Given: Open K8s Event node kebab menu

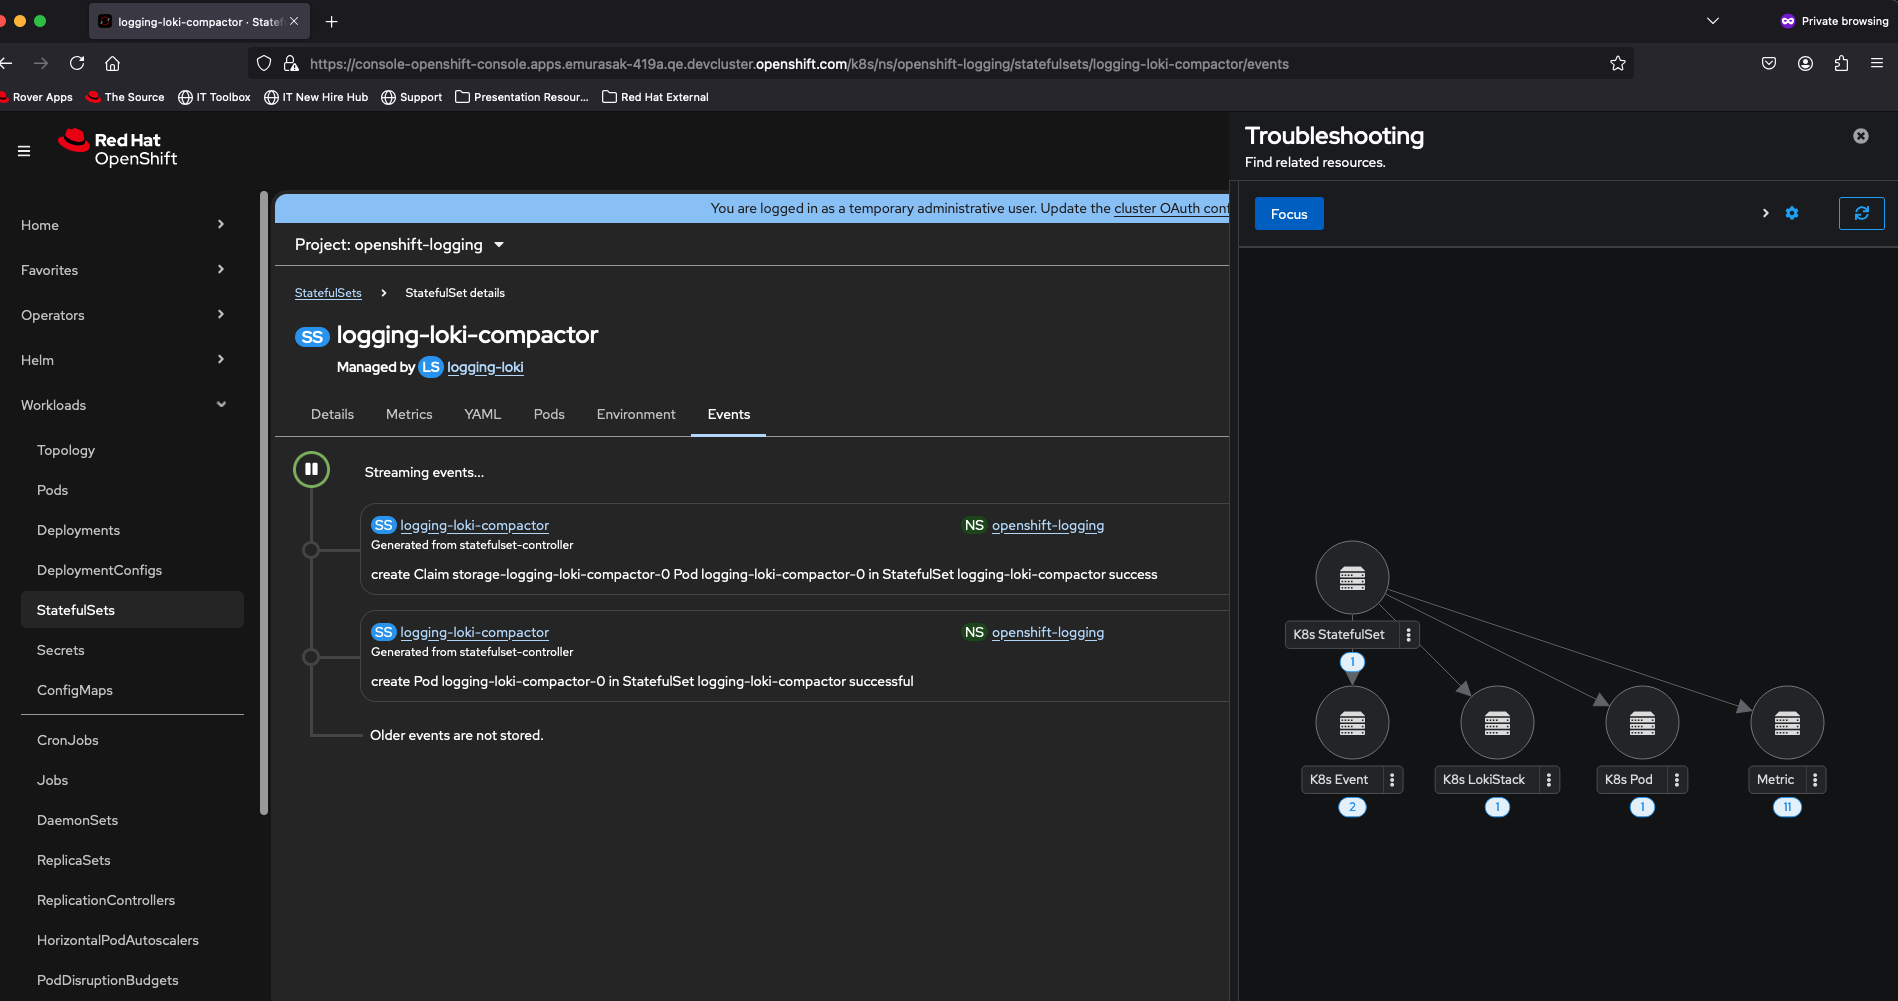Looking at the screenshot, I should click(x=1392, y=780).
